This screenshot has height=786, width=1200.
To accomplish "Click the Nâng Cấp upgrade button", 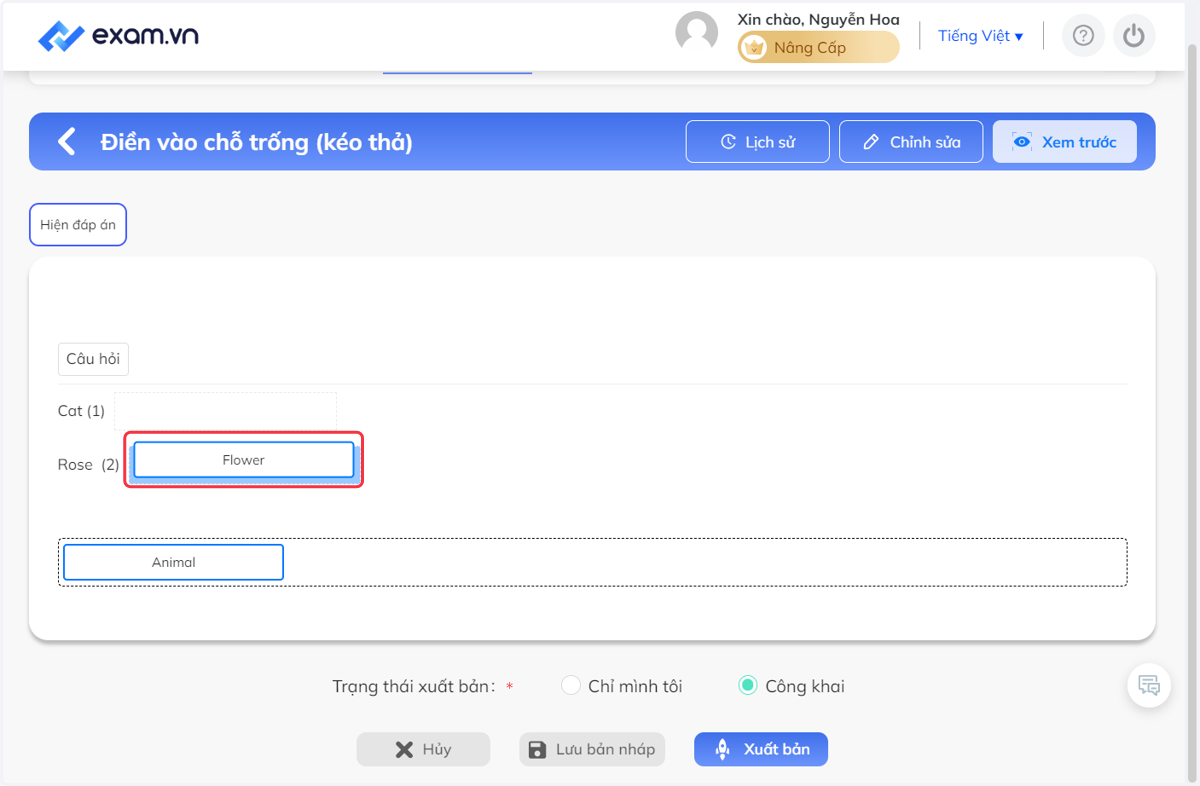I will [x=819, y=47].
